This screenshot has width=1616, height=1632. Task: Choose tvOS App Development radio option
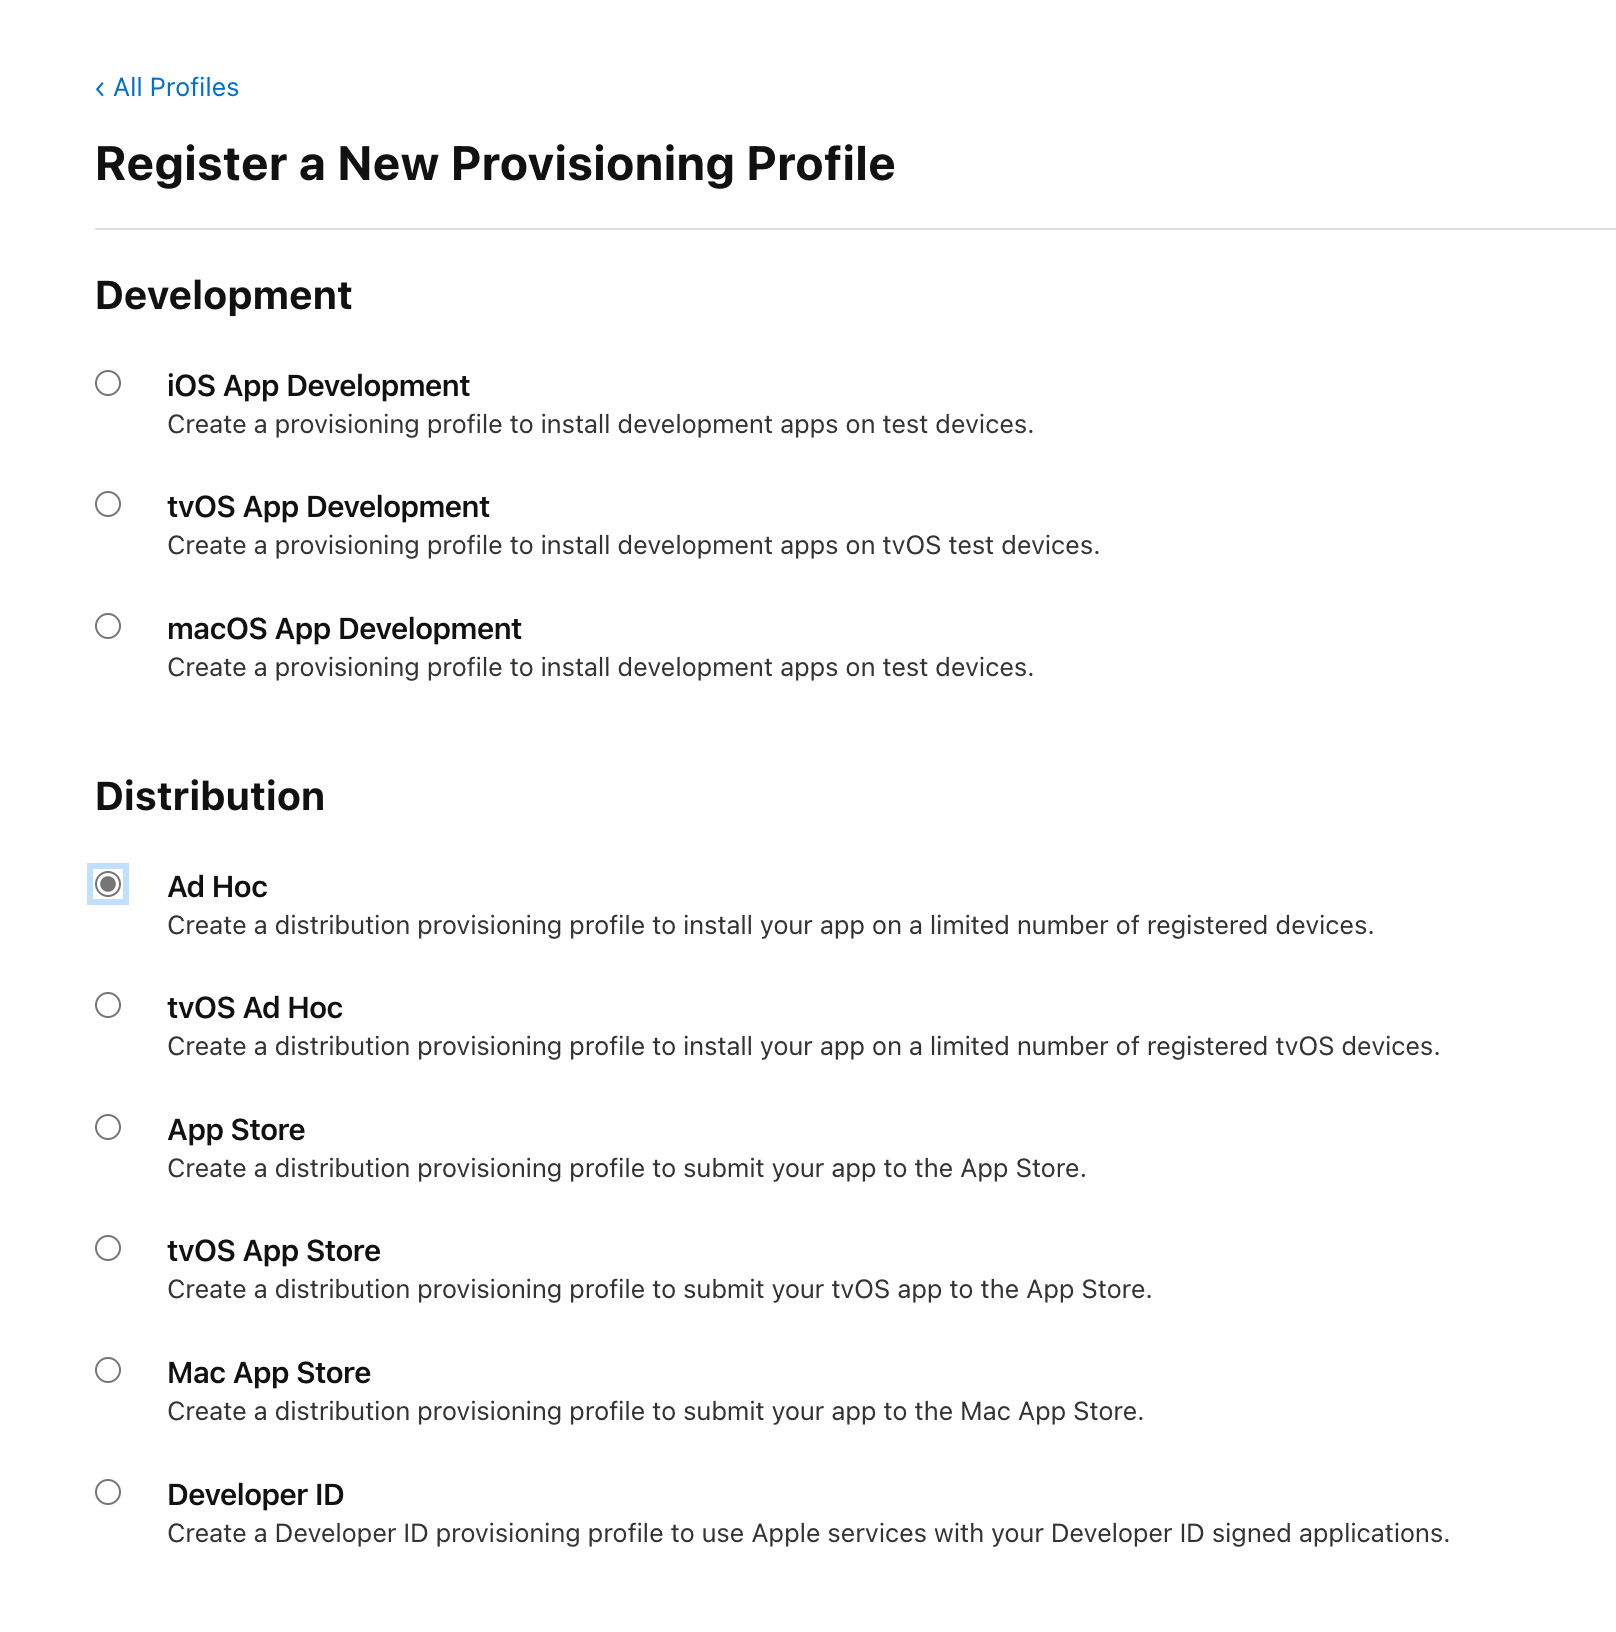[108, 504]
